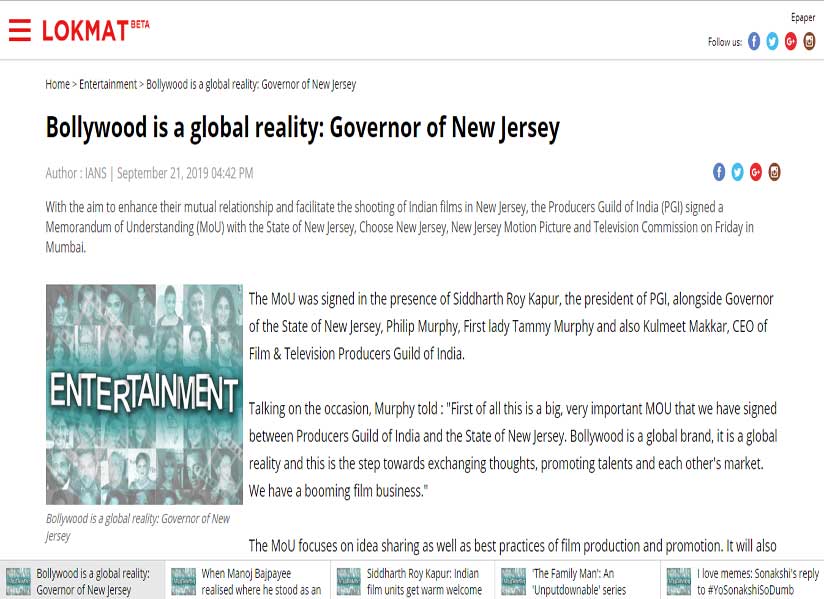824x599 pixels.
Task: Open the hamburger menu icon
Action: tap(20, 30)
